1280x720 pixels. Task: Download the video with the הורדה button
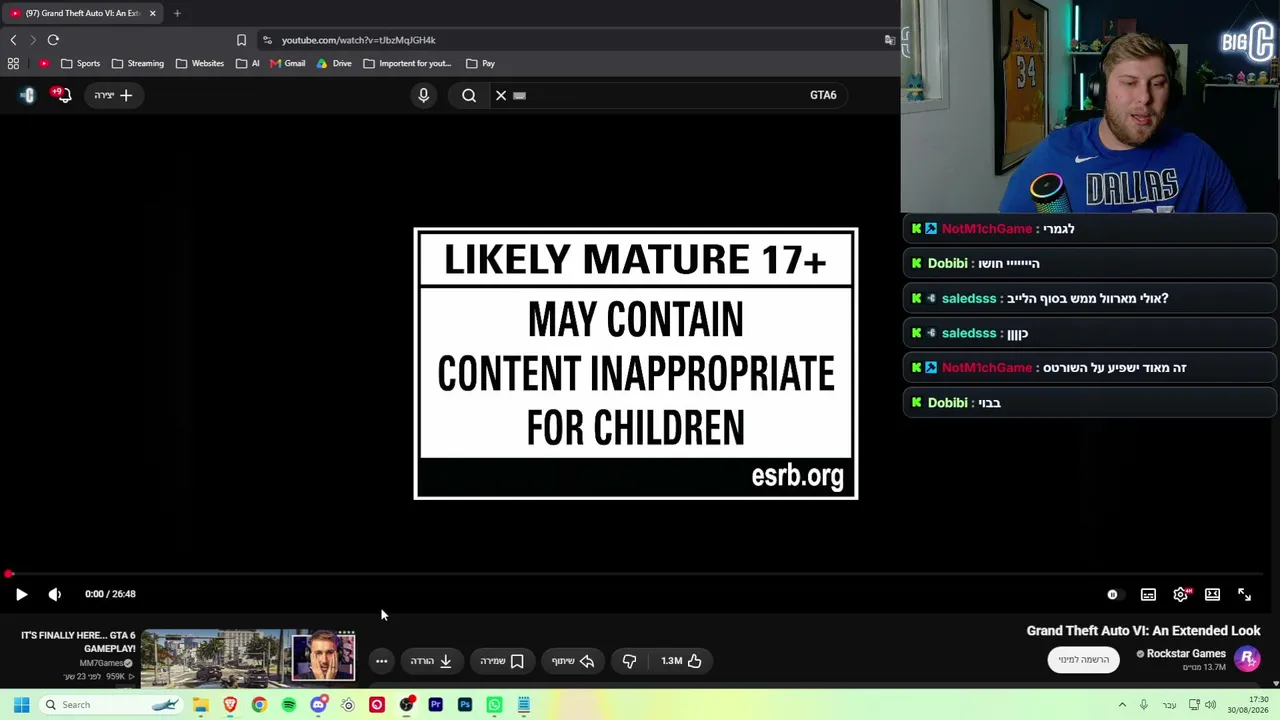point(431,661)
